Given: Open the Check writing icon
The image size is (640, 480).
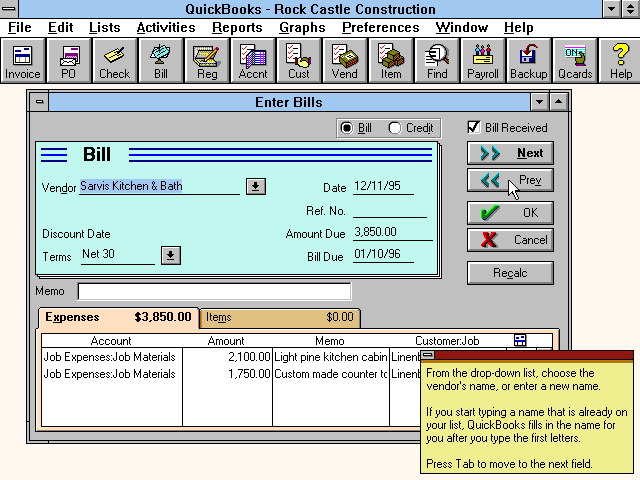Looking at the screenshot, I should click(114, 61).
